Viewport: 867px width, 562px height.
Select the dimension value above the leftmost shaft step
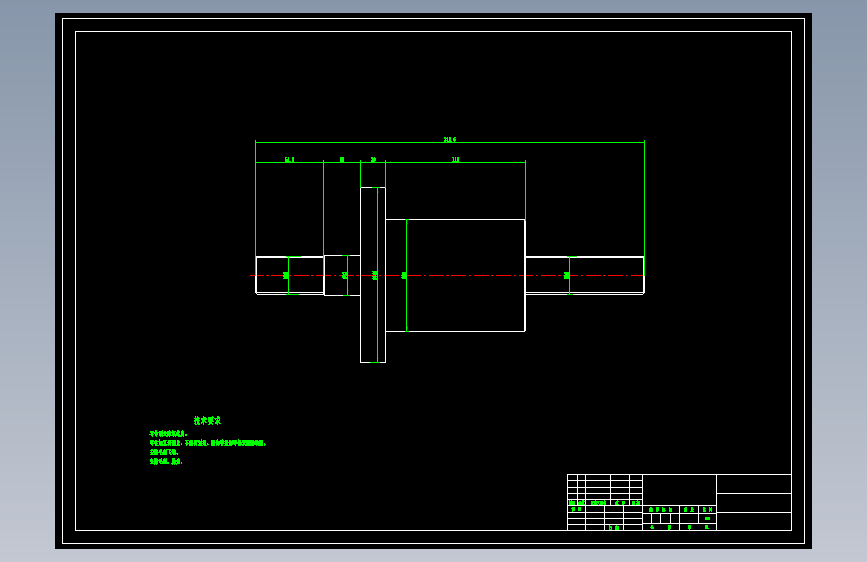coord(290,159)
